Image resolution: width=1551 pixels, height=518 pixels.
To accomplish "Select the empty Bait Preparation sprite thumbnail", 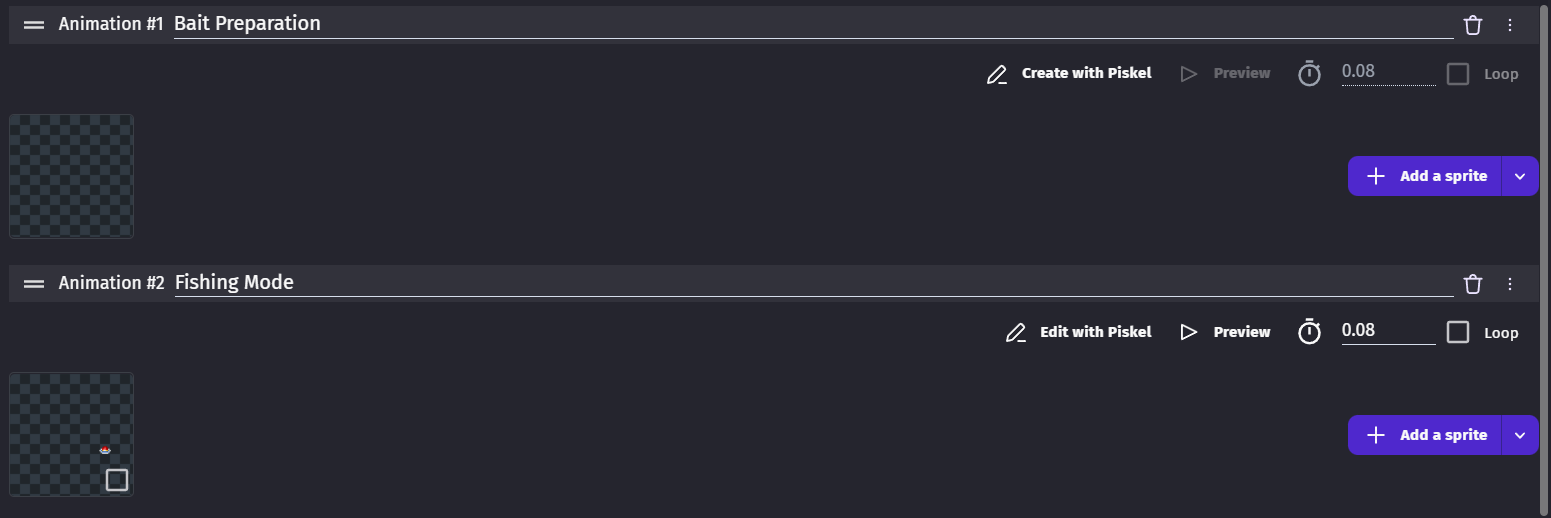I will [x=71, y=176].
